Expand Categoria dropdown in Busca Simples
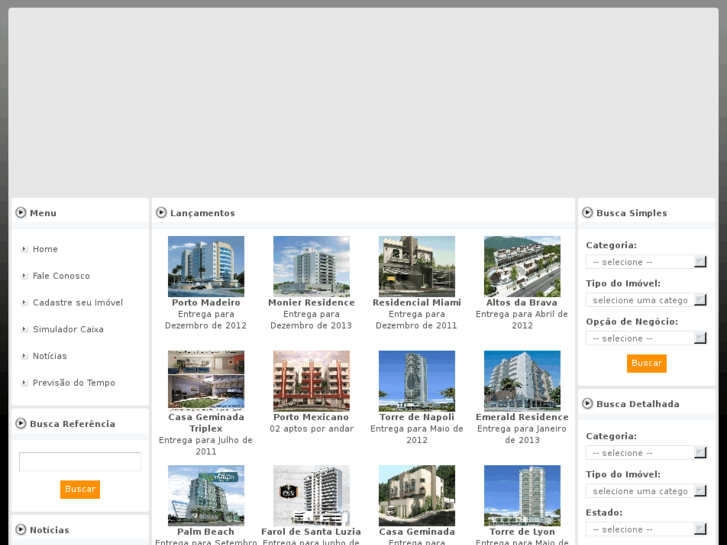Viewport: 727px width, 545px height. 646,262
